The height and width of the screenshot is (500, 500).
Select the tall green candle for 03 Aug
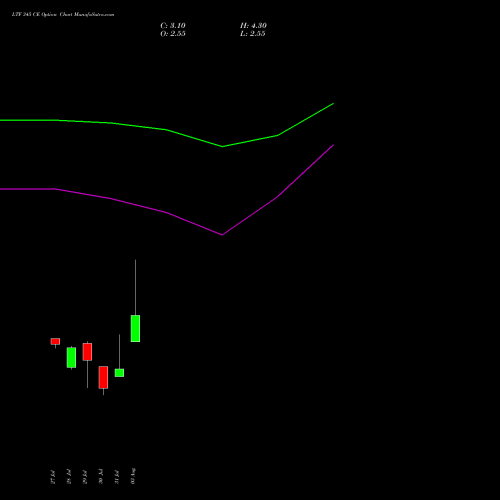[x=135, y=328]
